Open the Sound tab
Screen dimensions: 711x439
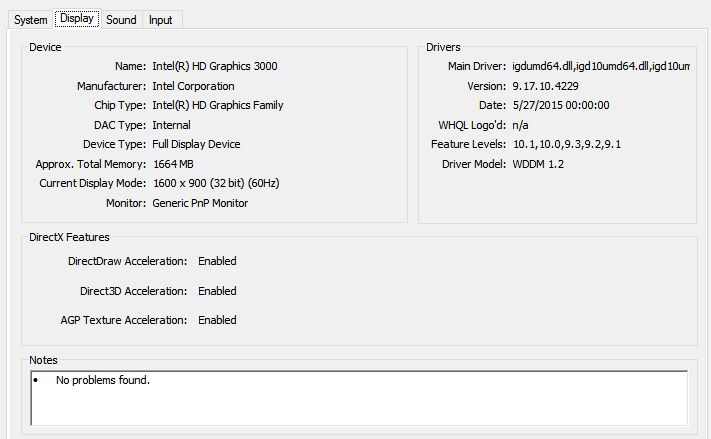coord(121,20)
